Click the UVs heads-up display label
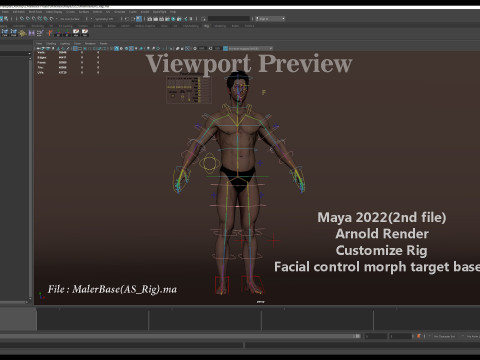 [40, 72]
